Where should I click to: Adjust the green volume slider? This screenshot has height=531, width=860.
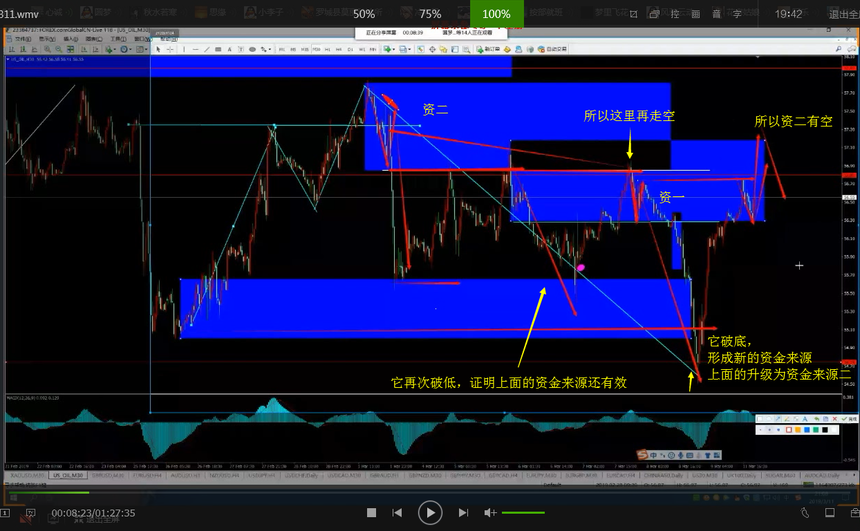click(523, 513)
